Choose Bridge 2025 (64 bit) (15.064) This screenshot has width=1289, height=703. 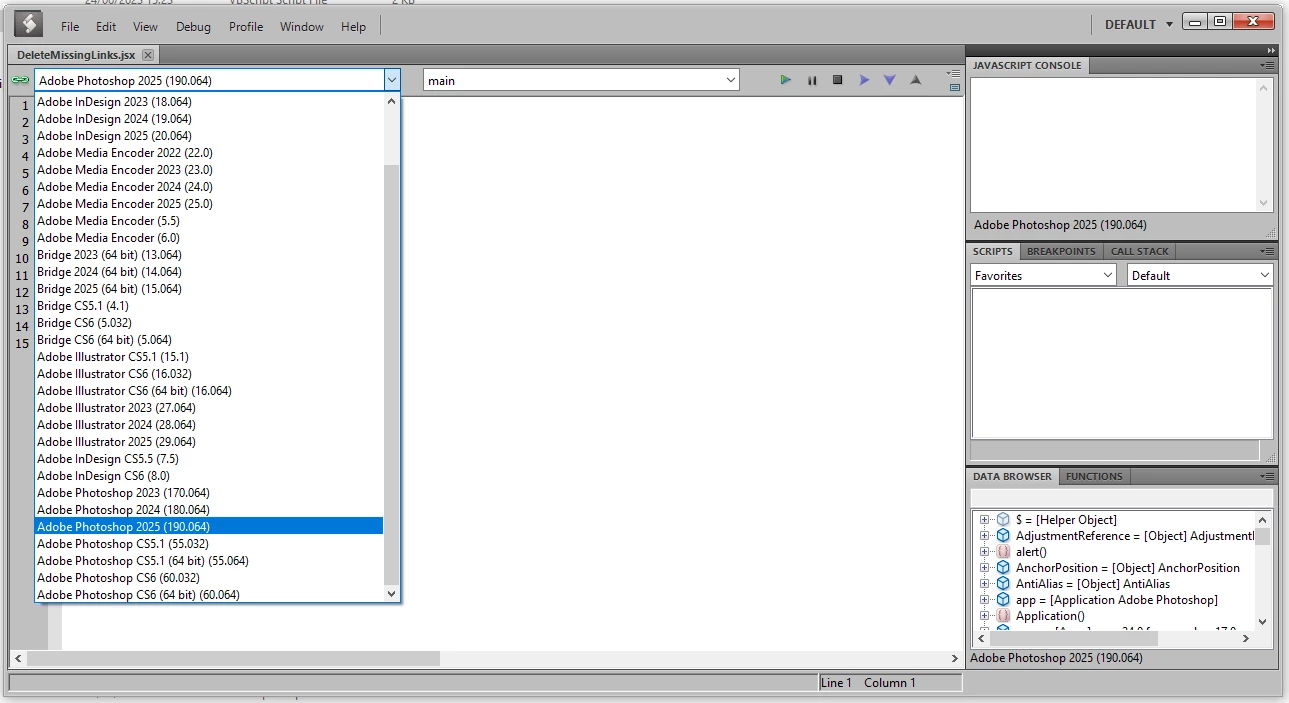coord(209,289)
